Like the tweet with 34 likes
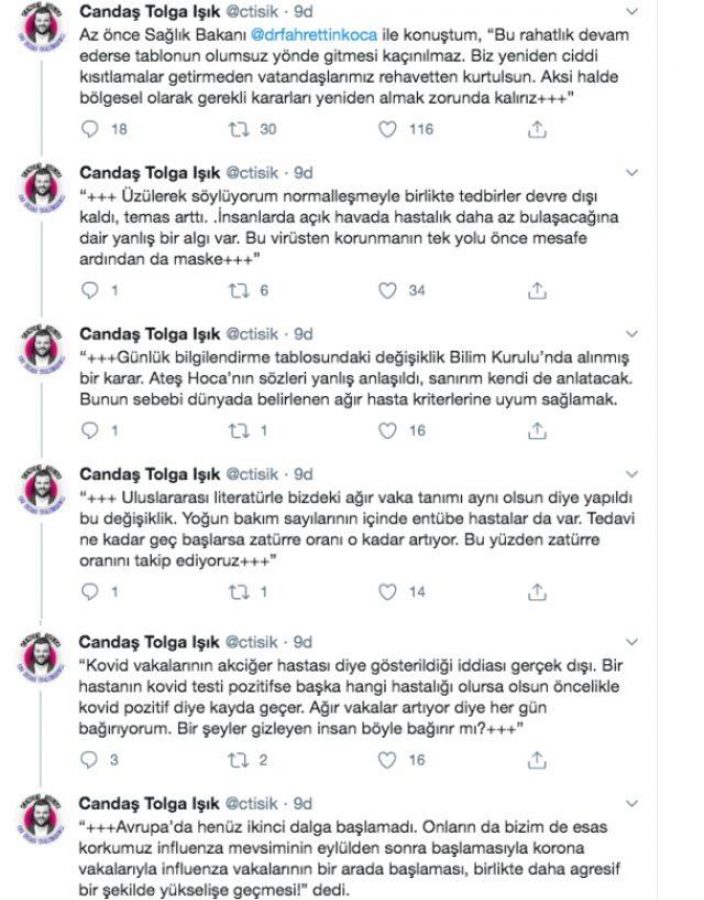The width and height of the screenshot is (704, 900). 387,291
